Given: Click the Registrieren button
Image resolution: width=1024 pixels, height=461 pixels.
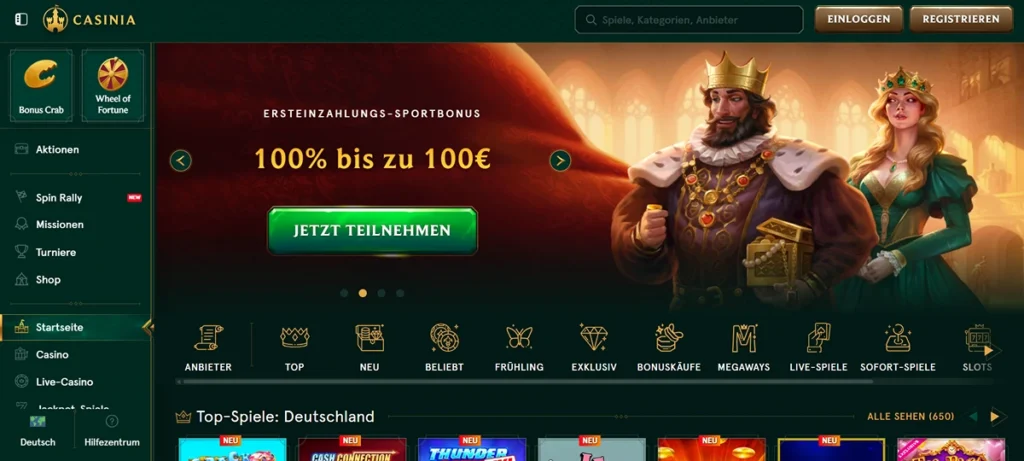Looking at the screenshot, I should tap(961, 20).
